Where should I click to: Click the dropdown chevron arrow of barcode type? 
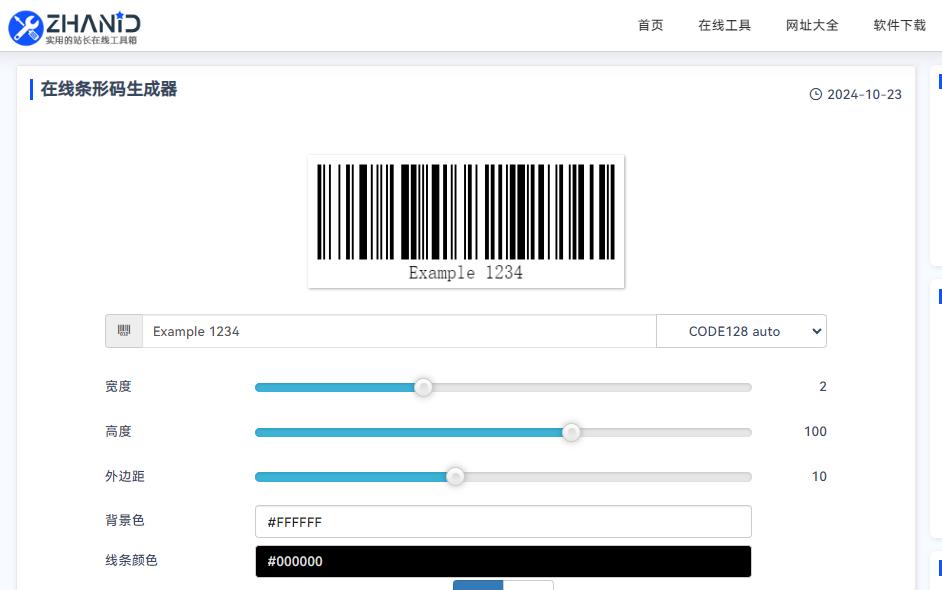point(816,331)
